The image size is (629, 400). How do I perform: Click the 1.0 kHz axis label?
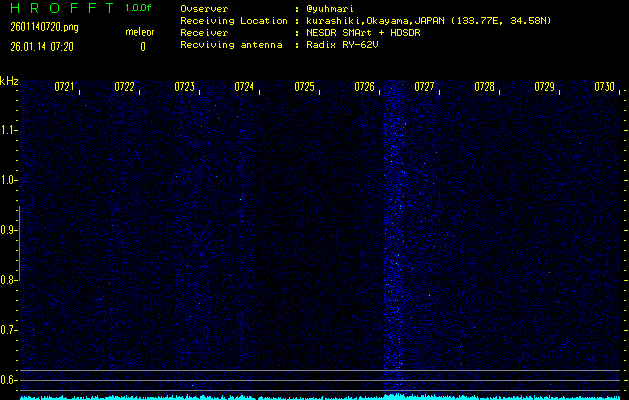coord(8,180)
